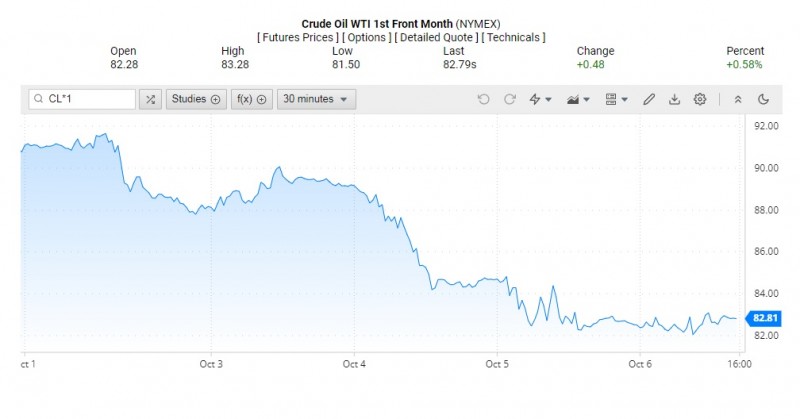Go to Futures Prices link
Image resolution: width=800 pixels, height=419 pixels.
[299, 37]
